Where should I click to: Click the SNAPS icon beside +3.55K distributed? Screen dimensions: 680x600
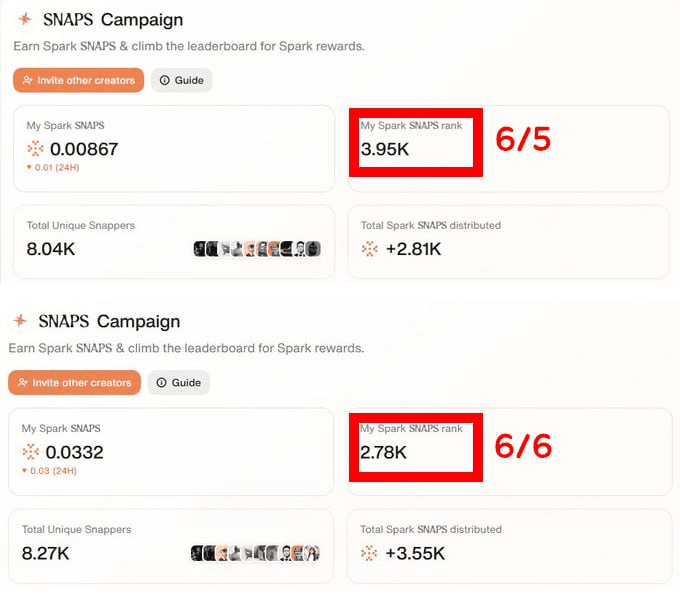pyautogui.click(x=369, y=553)
